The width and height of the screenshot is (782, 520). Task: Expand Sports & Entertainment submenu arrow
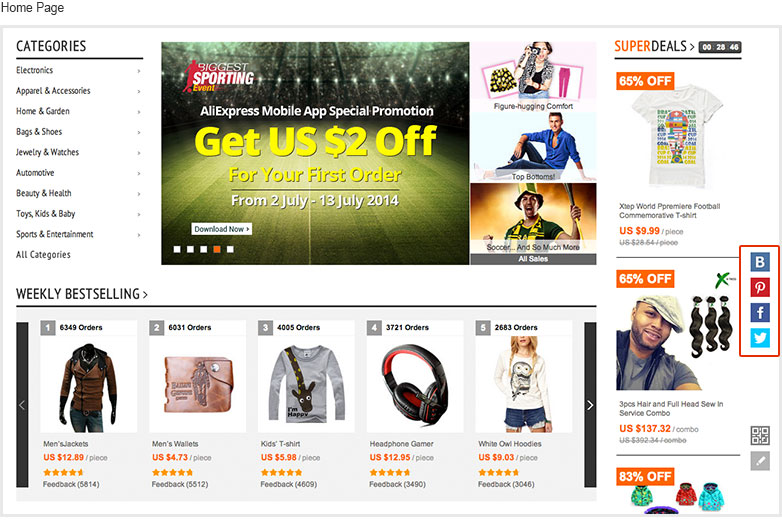coord(139,234)
